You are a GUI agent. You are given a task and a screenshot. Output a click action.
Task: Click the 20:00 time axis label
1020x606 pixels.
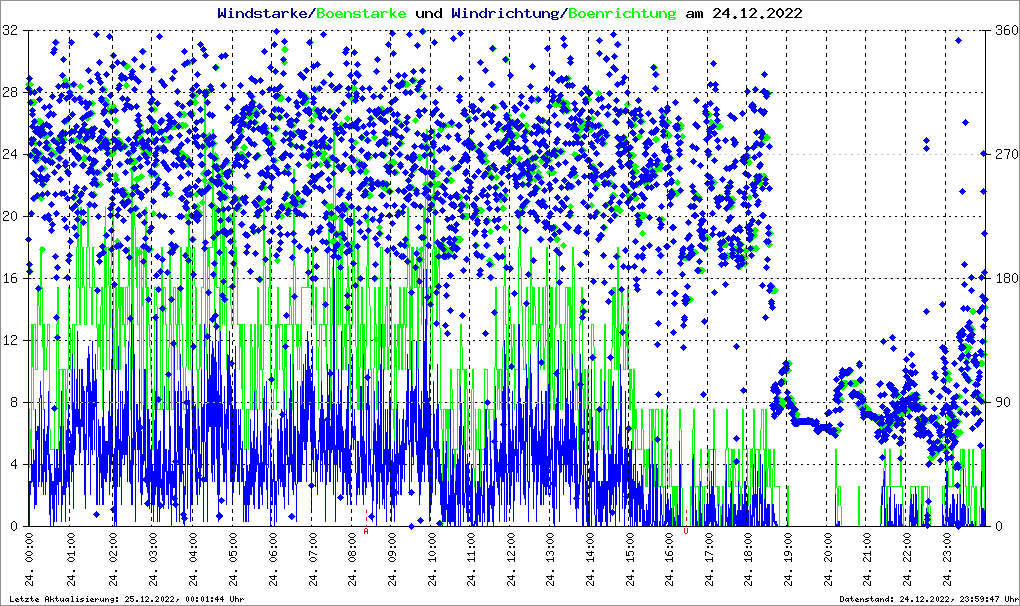(828, 560)
